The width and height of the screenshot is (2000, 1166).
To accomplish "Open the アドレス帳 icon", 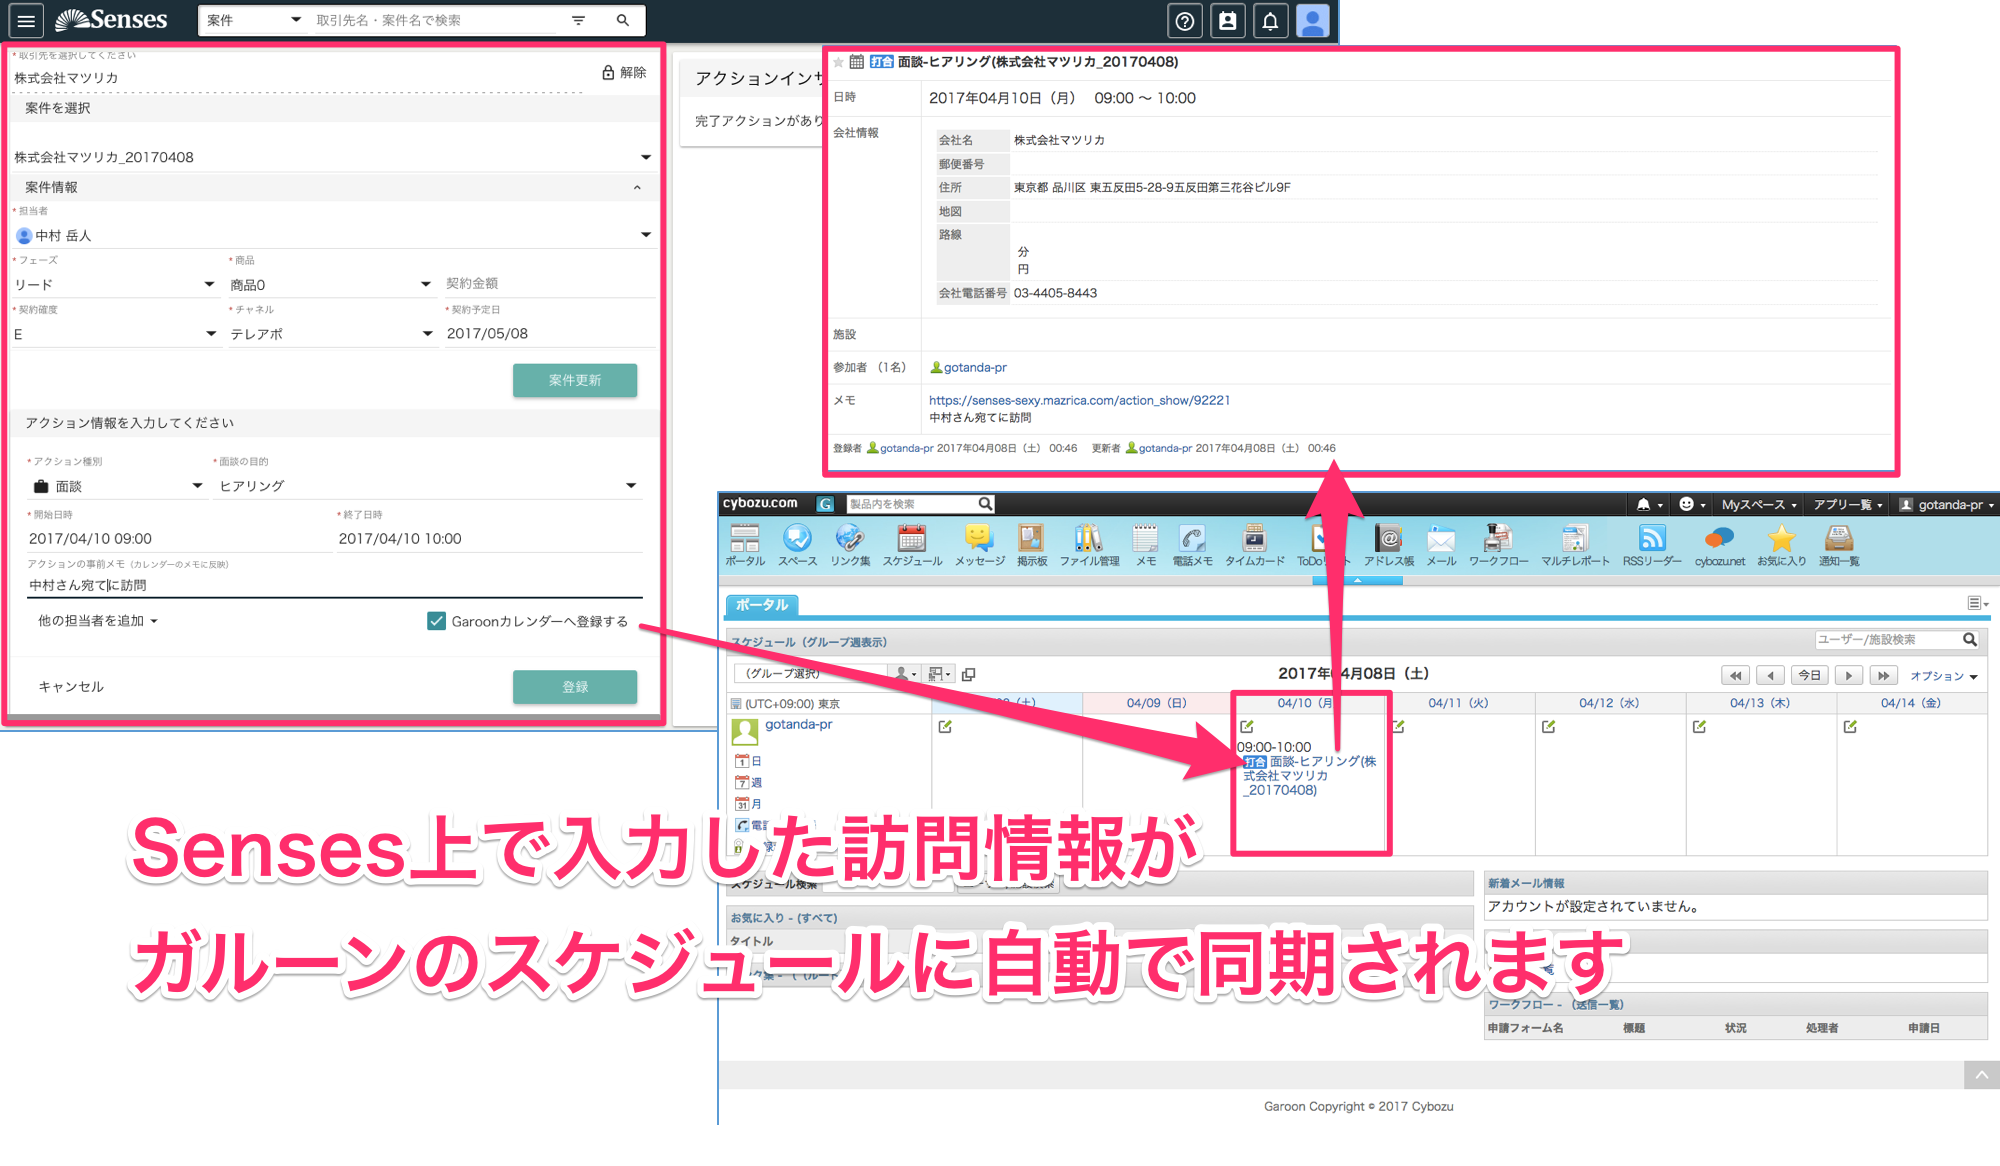I will point(1389,546).
